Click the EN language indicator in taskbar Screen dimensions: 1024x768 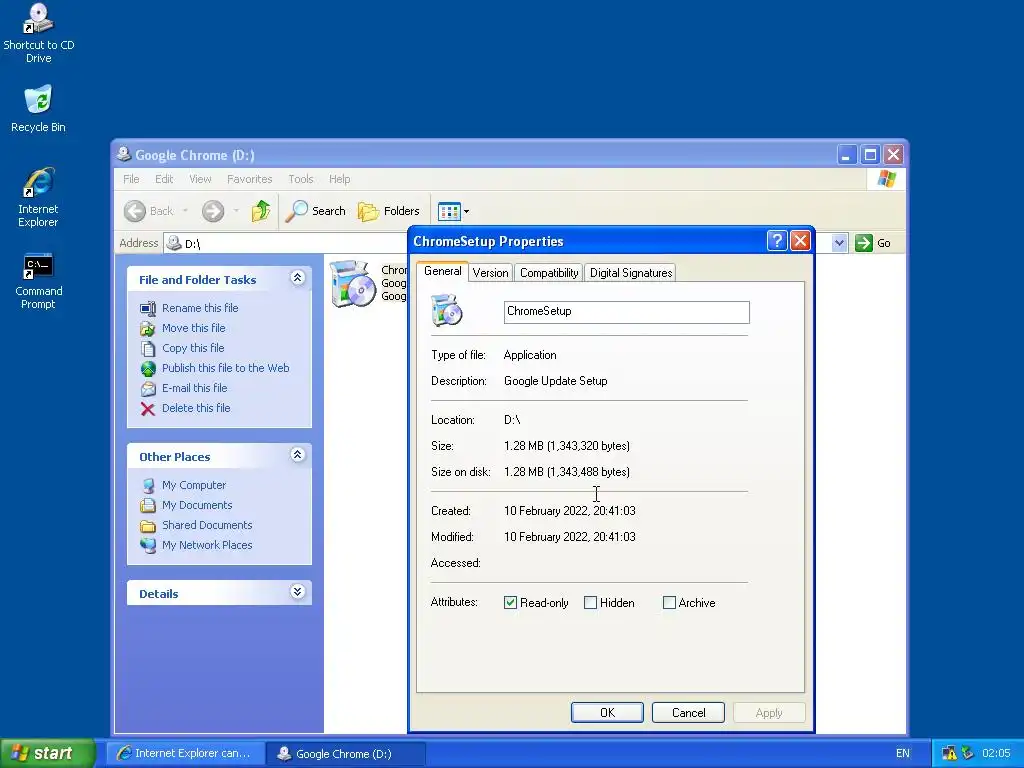pos(903,753)
